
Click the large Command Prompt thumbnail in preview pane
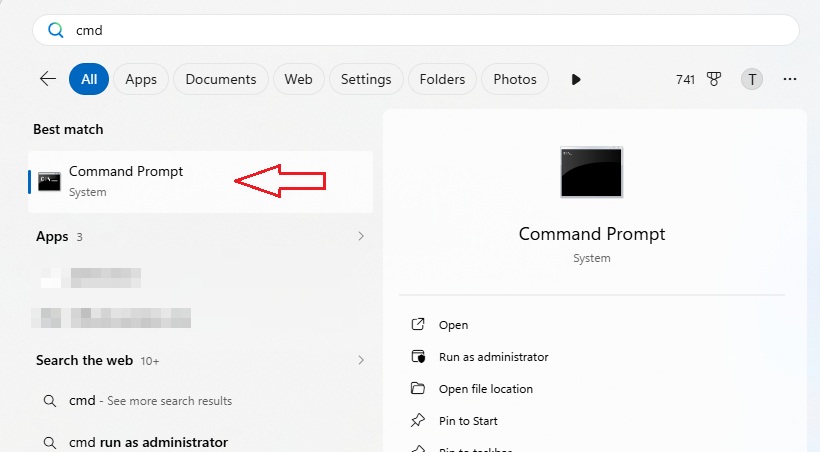pyautogui.click(x=591, y=172)
